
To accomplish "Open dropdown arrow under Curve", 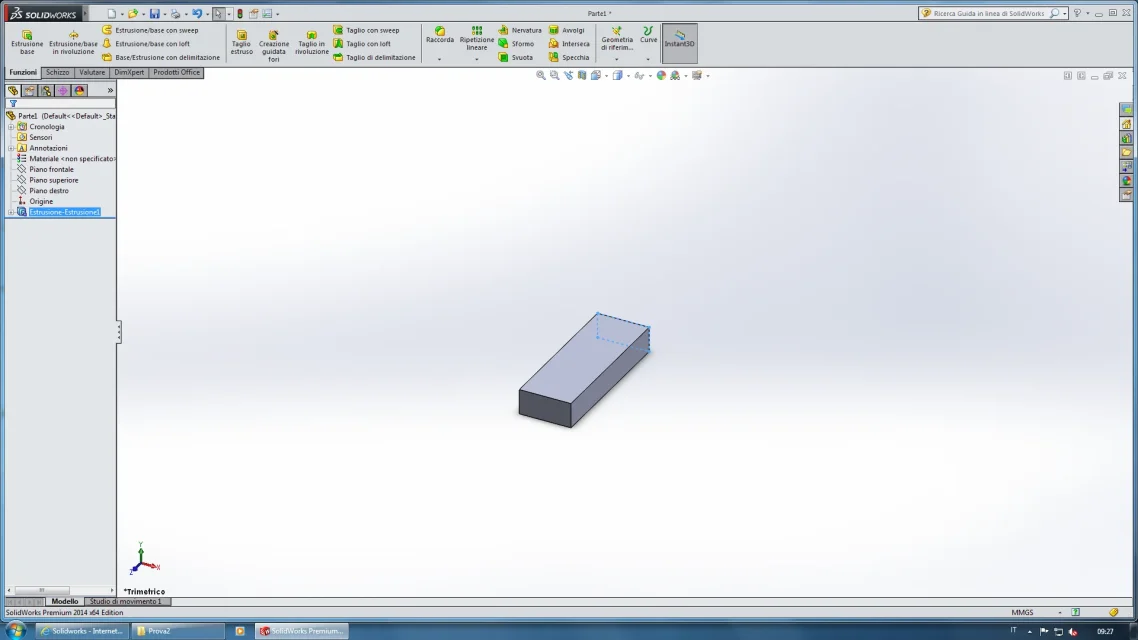I will pyautogui.click(x=648, y=60).
